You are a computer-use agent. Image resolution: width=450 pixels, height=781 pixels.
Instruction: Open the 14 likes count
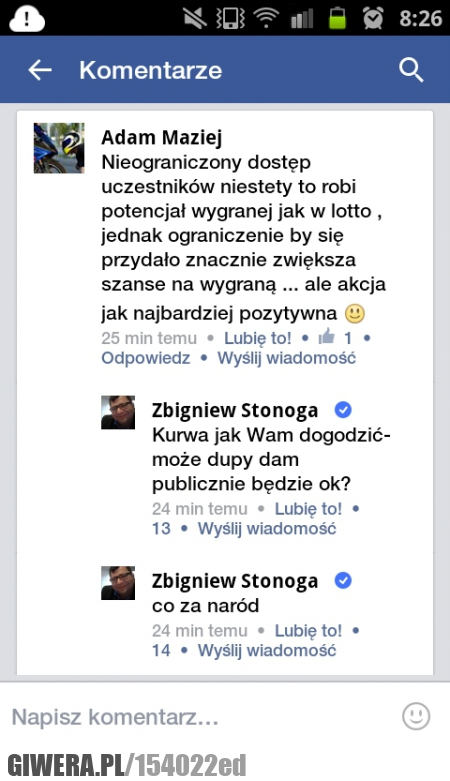pos(161,651)
